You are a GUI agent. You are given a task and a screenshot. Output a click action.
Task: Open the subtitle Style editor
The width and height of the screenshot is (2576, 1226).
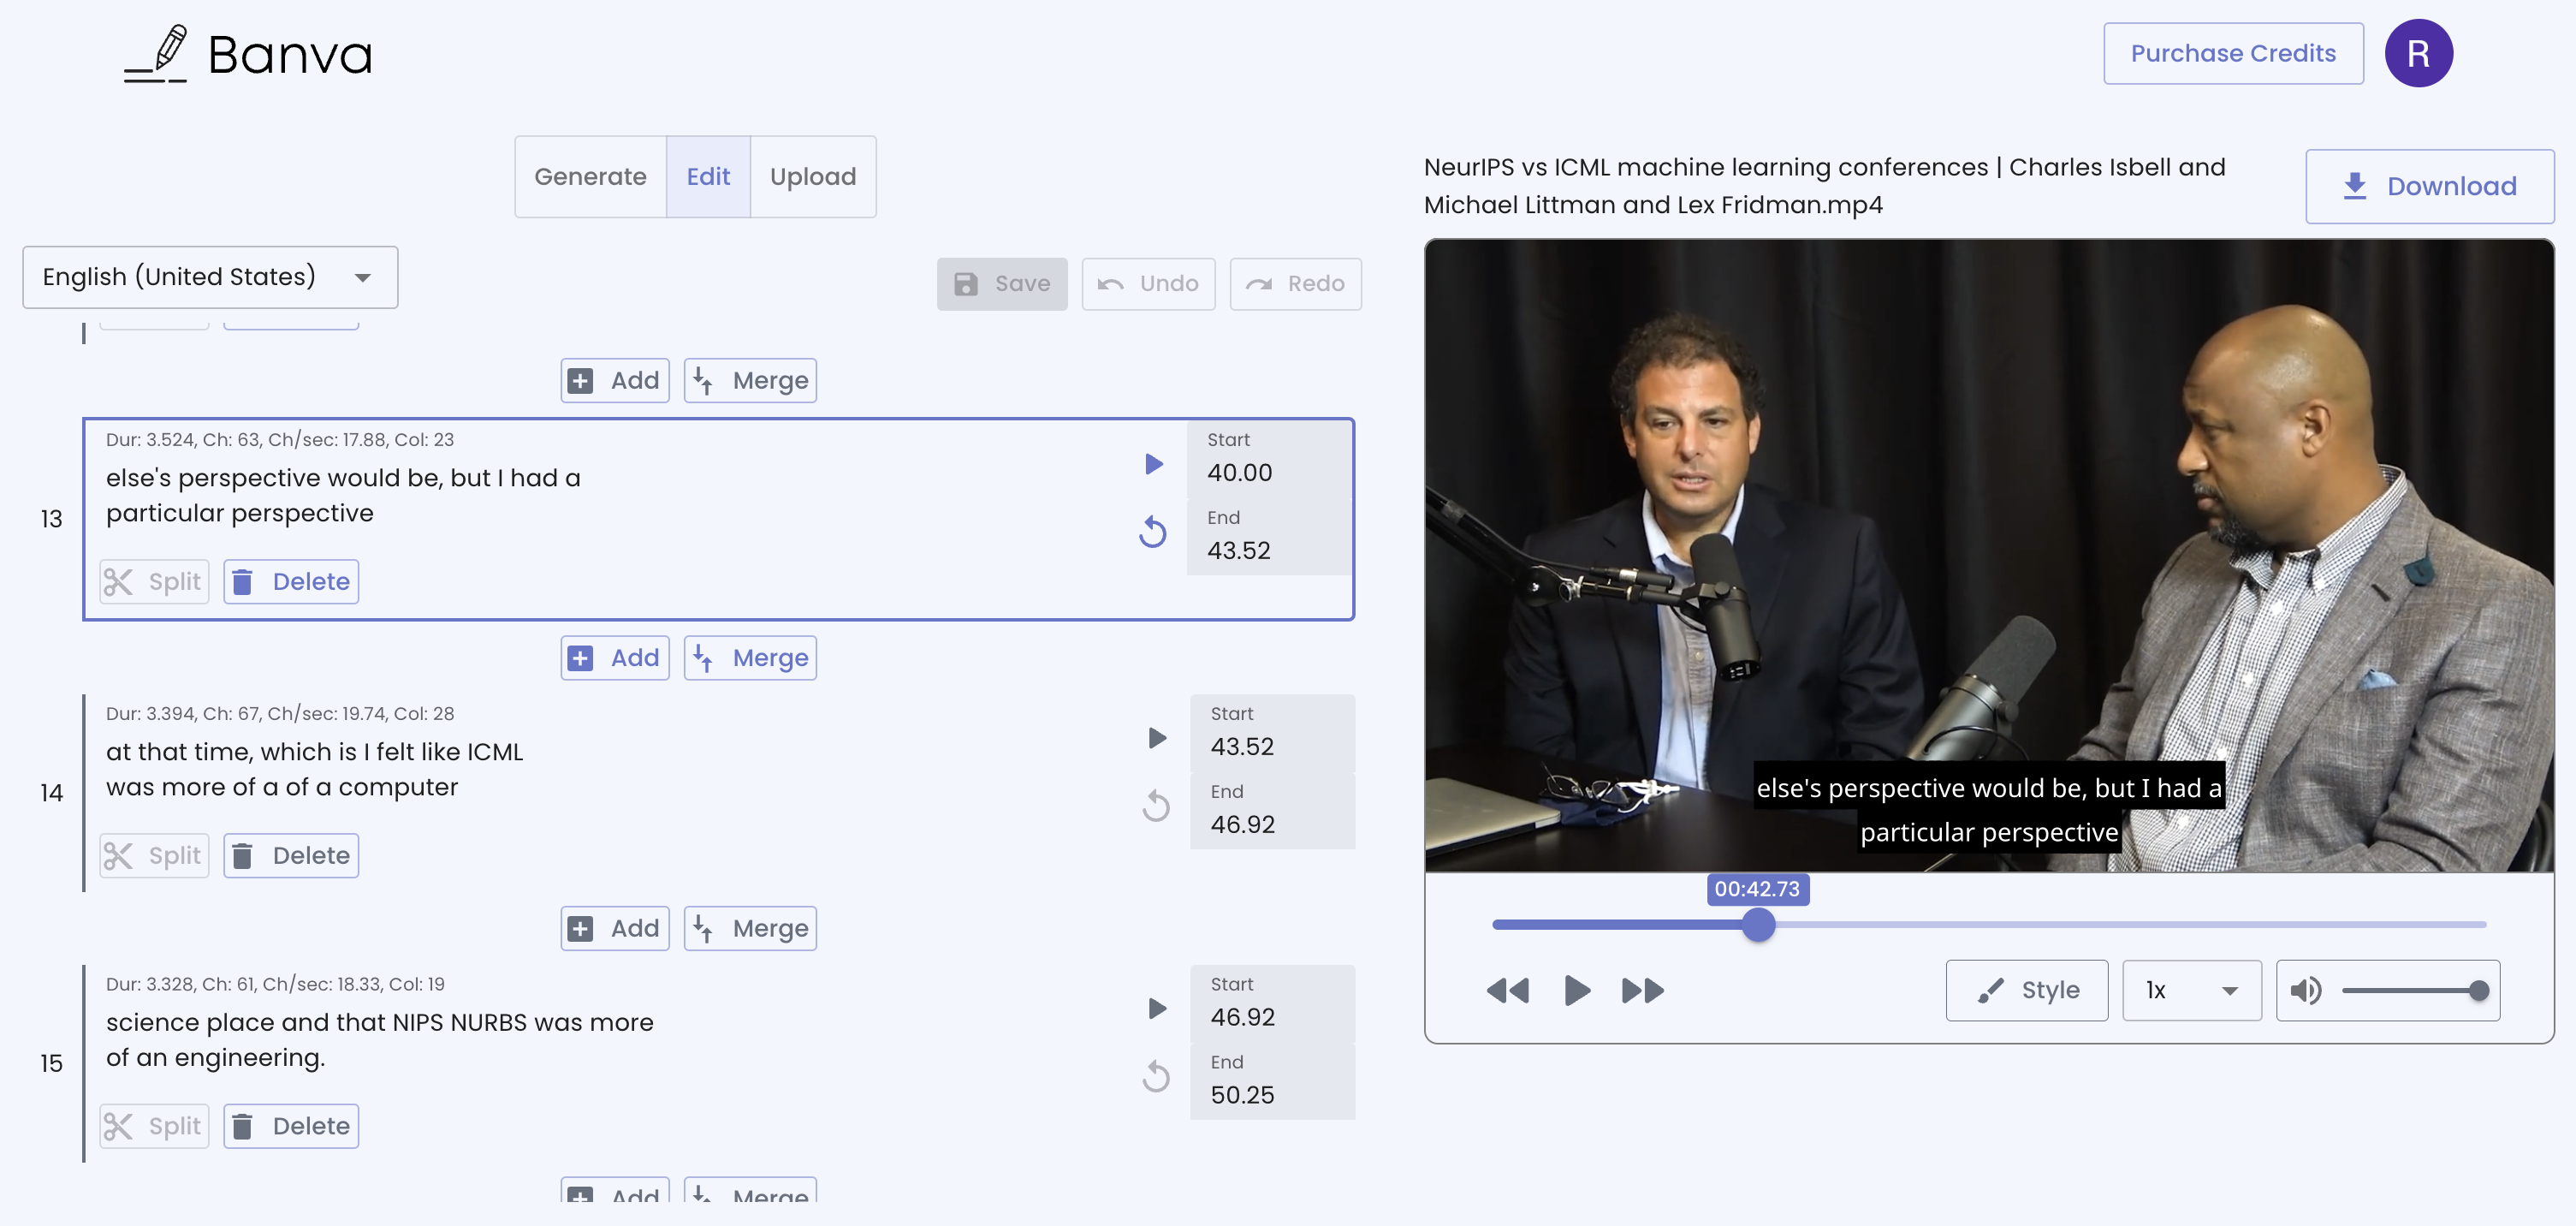click(2026, 991)
